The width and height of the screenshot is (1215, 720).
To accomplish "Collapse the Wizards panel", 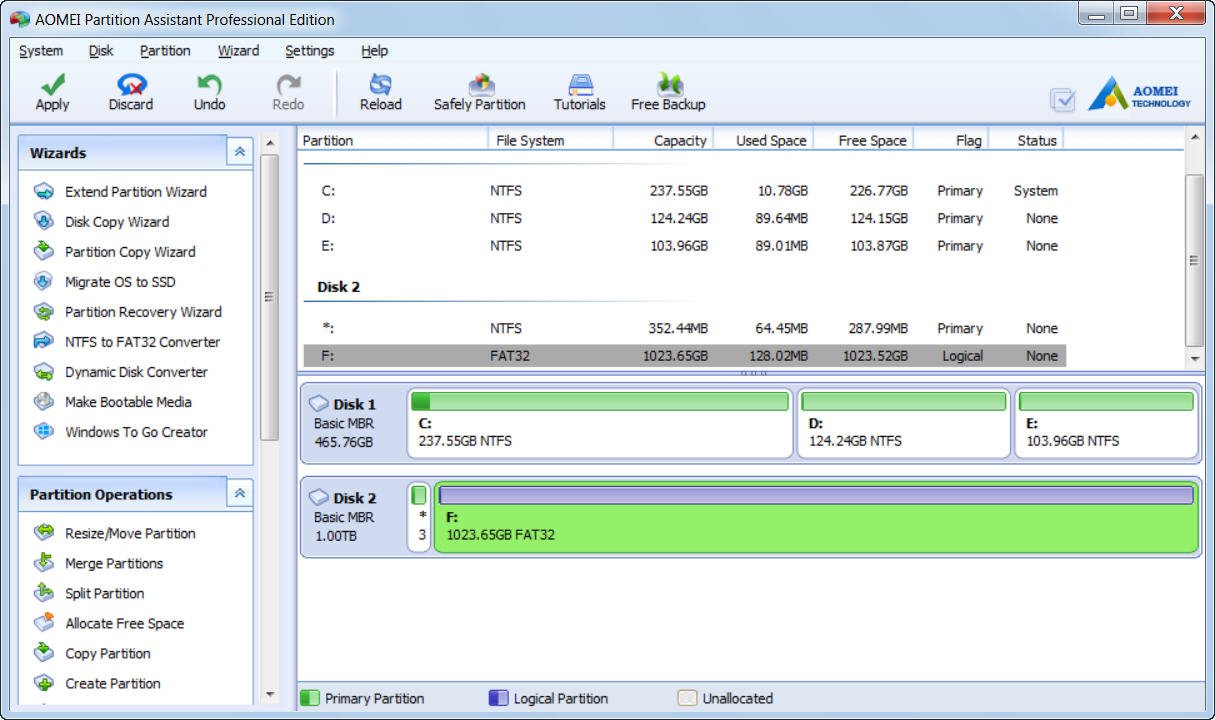I will tap(239, 152).
